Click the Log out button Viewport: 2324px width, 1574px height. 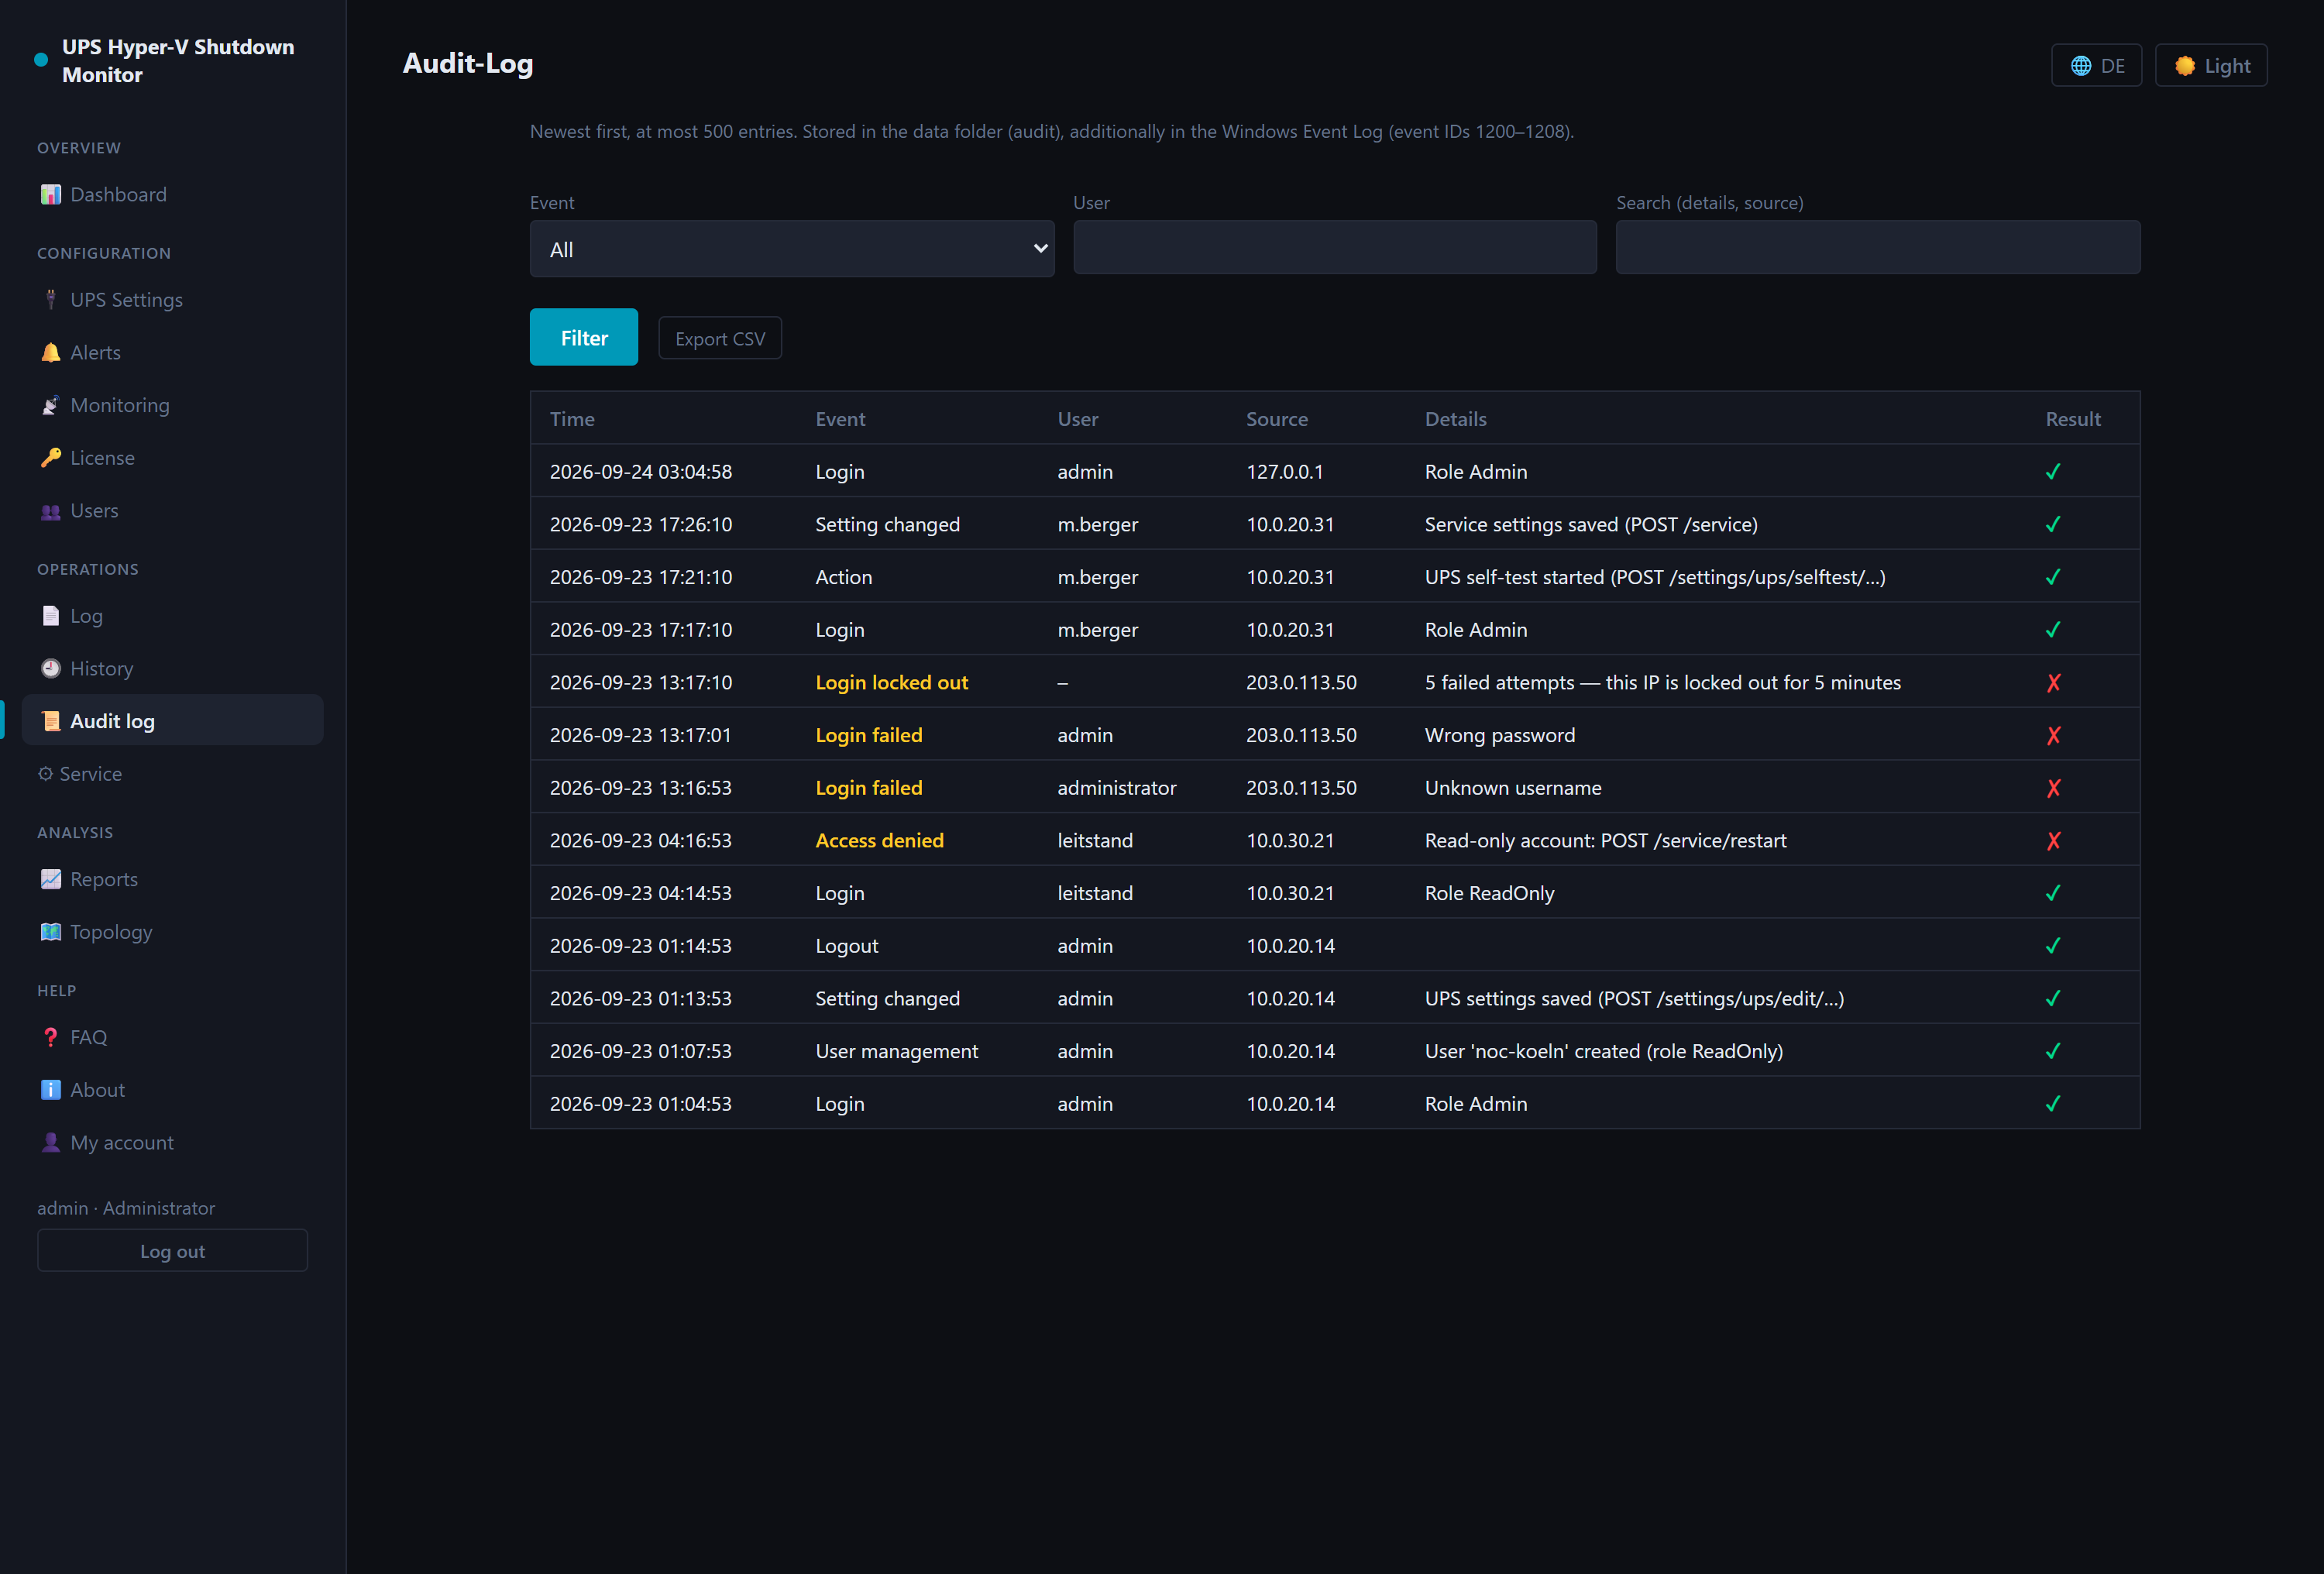click(x=172, y=1250)
